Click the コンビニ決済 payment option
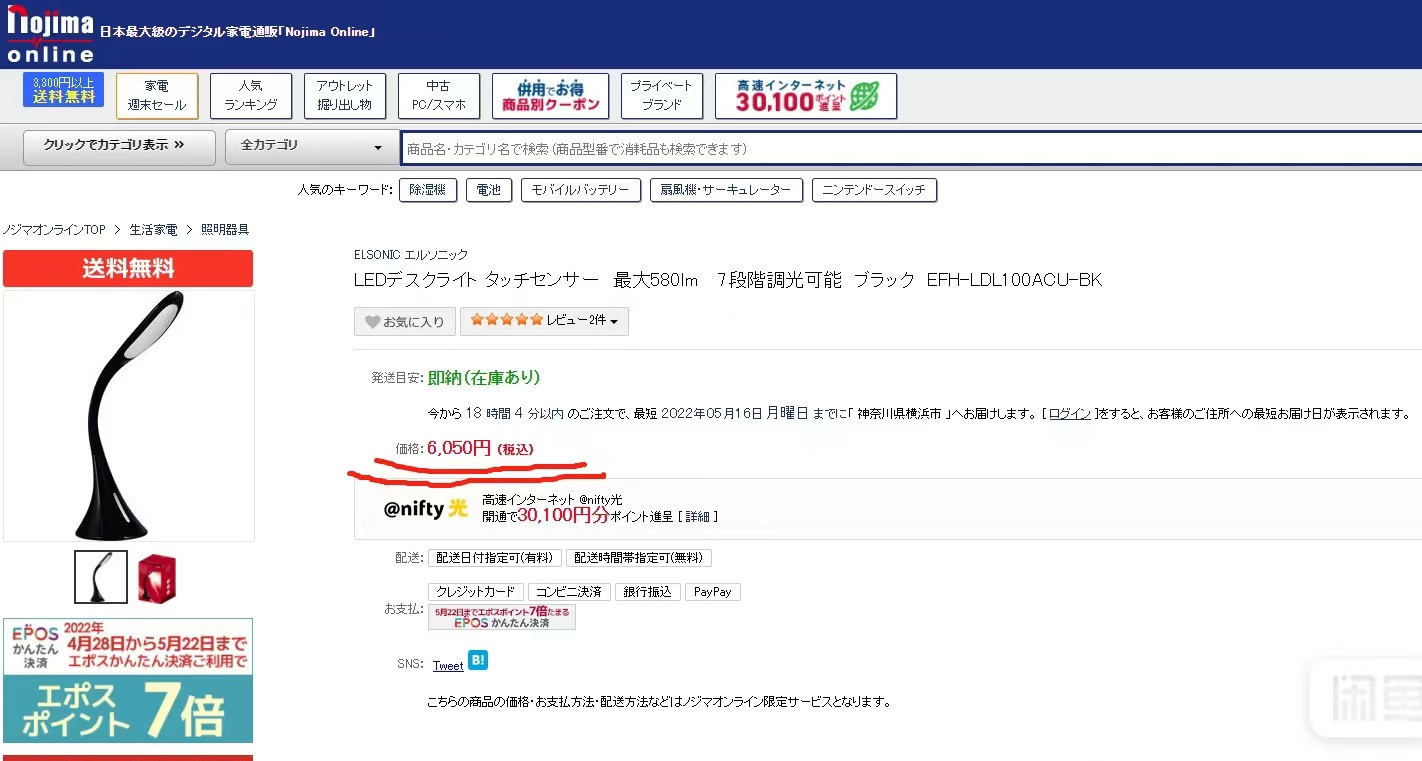Screen dimensions: 1422x761 coord(569,592)
